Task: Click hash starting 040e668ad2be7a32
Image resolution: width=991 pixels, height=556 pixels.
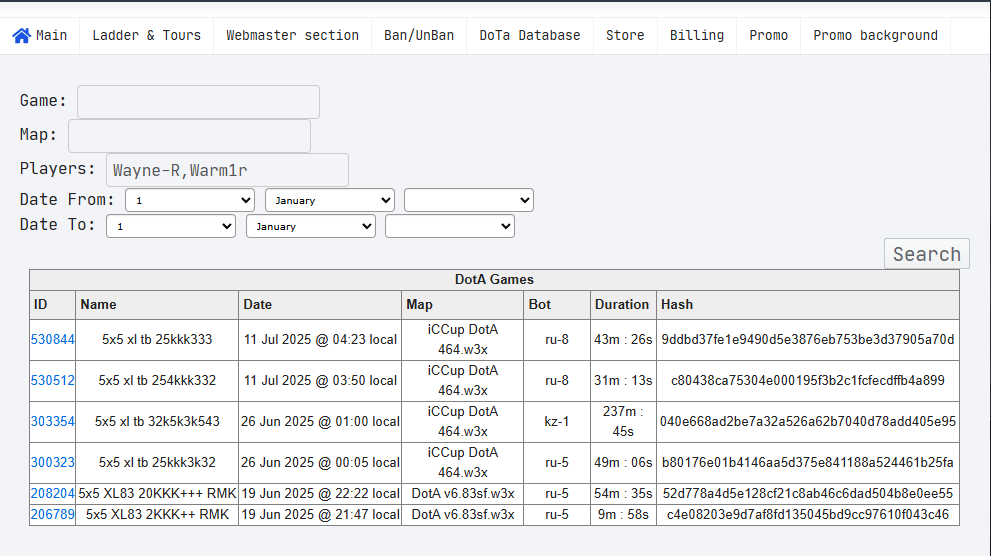Action: coord(808,421)
